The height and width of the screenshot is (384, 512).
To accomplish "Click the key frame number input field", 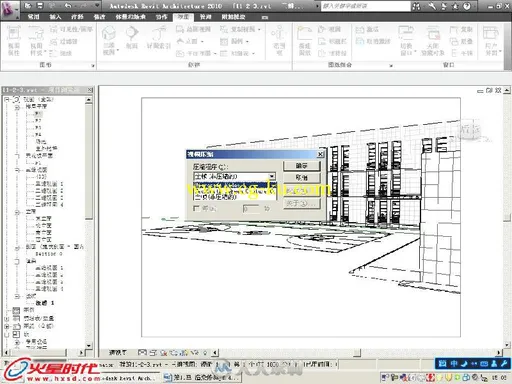I will 251,209.
